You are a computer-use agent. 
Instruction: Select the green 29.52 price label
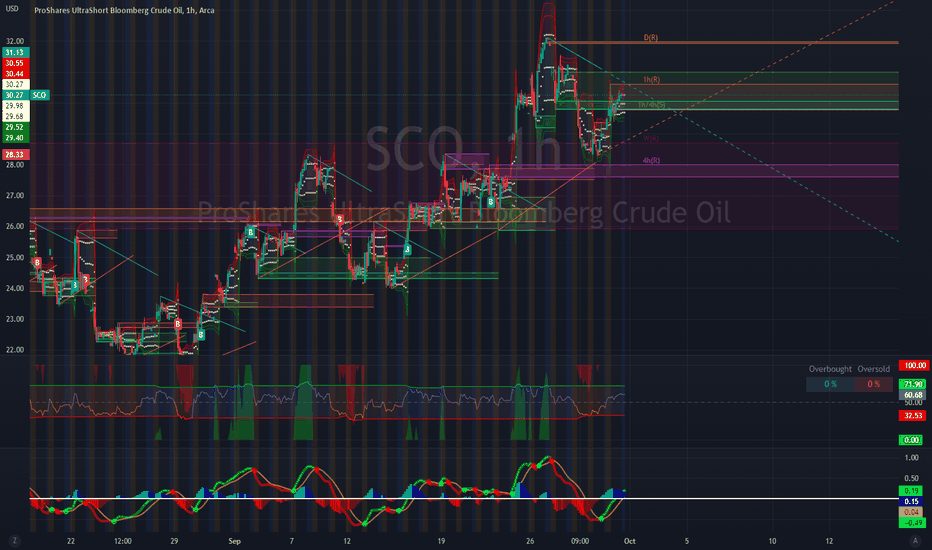click(x=15, y=127)
